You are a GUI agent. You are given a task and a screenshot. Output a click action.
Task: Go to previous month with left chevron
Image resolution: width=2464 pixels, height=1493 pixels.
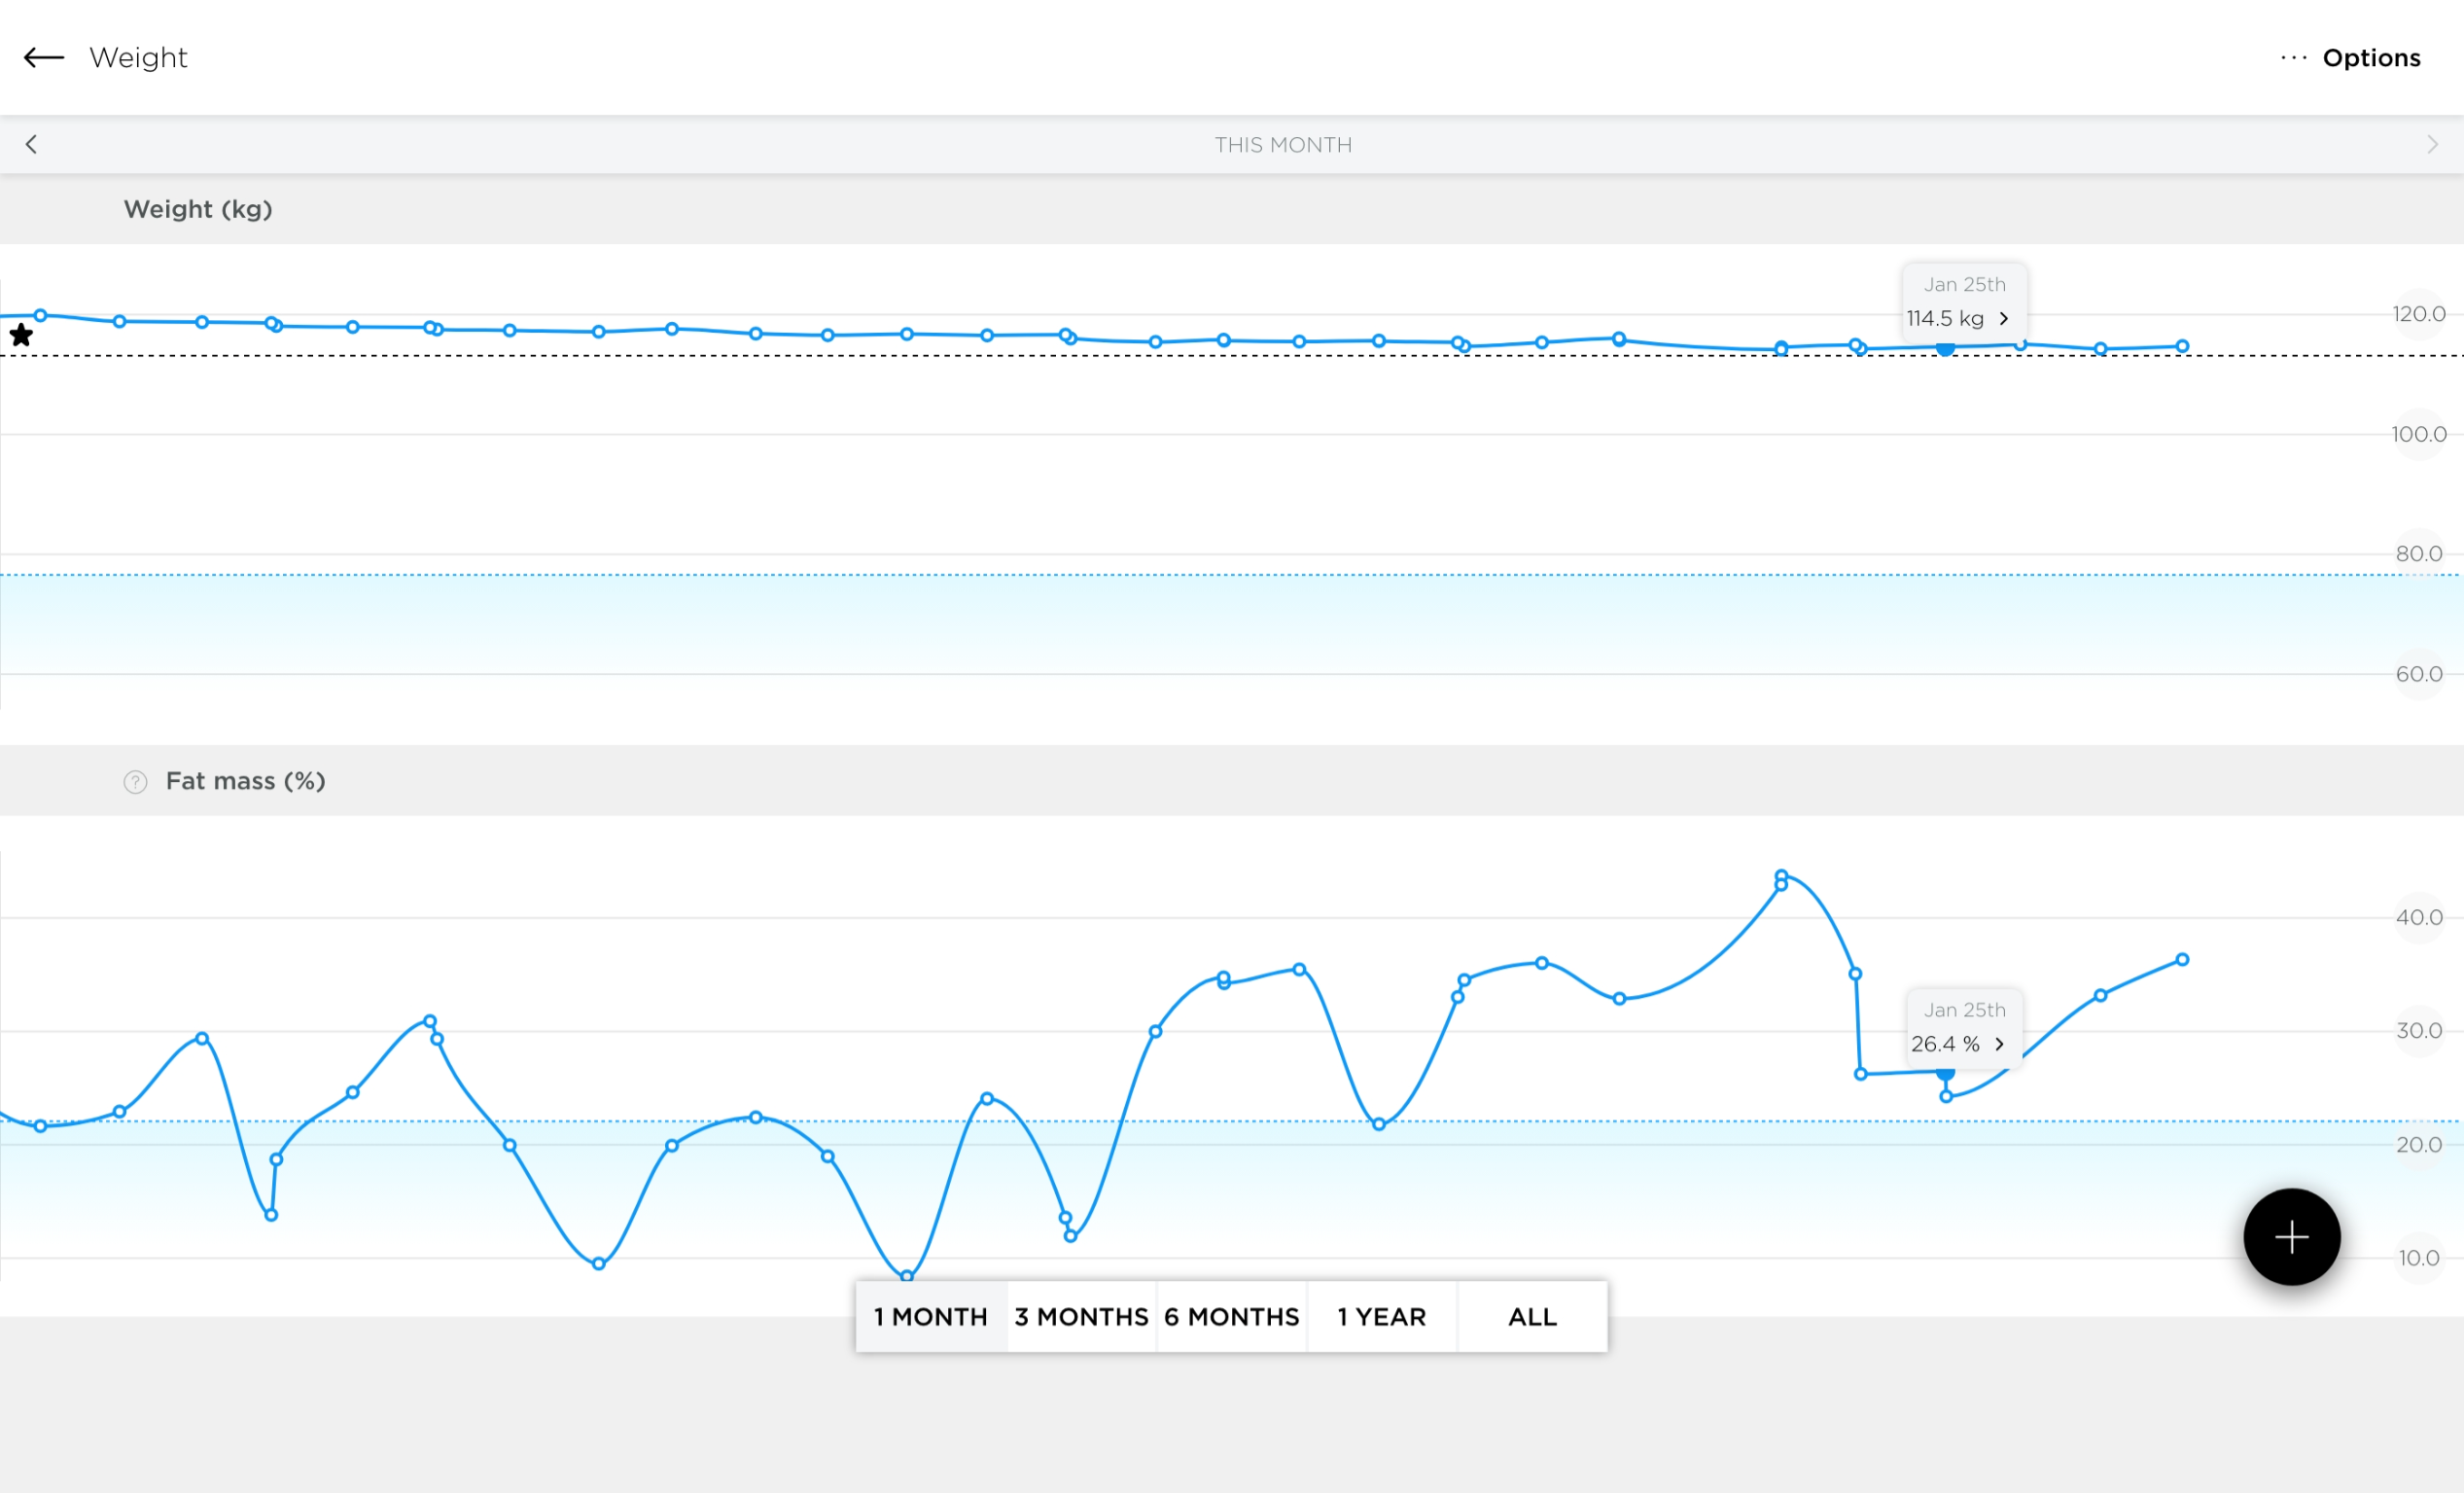point(31,145)
